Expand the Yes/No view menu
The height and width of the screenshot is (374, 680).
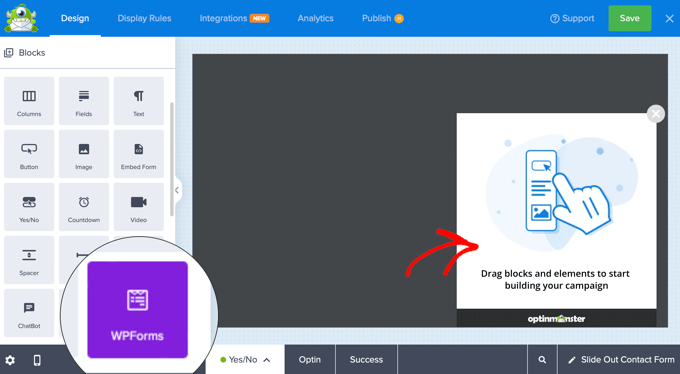[245, 360]
